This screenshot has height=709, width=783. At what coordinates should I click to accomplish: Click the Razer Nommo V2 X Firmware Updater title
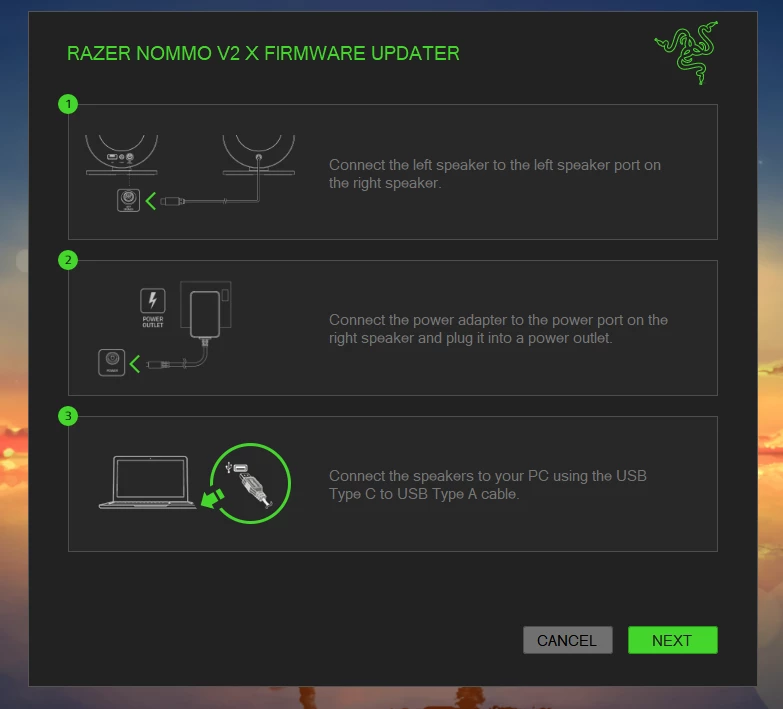coord(263,53)
